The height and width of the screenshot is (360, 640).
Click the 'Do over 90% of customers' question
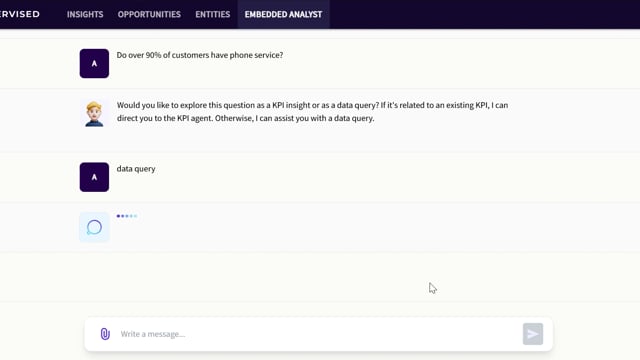point(200,55)
